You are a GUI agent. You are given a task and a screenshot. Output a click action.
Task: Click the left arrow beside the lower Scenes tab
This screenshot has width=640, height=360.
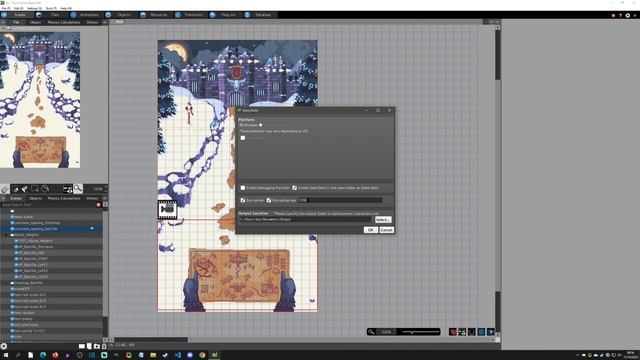click(3, 198)
